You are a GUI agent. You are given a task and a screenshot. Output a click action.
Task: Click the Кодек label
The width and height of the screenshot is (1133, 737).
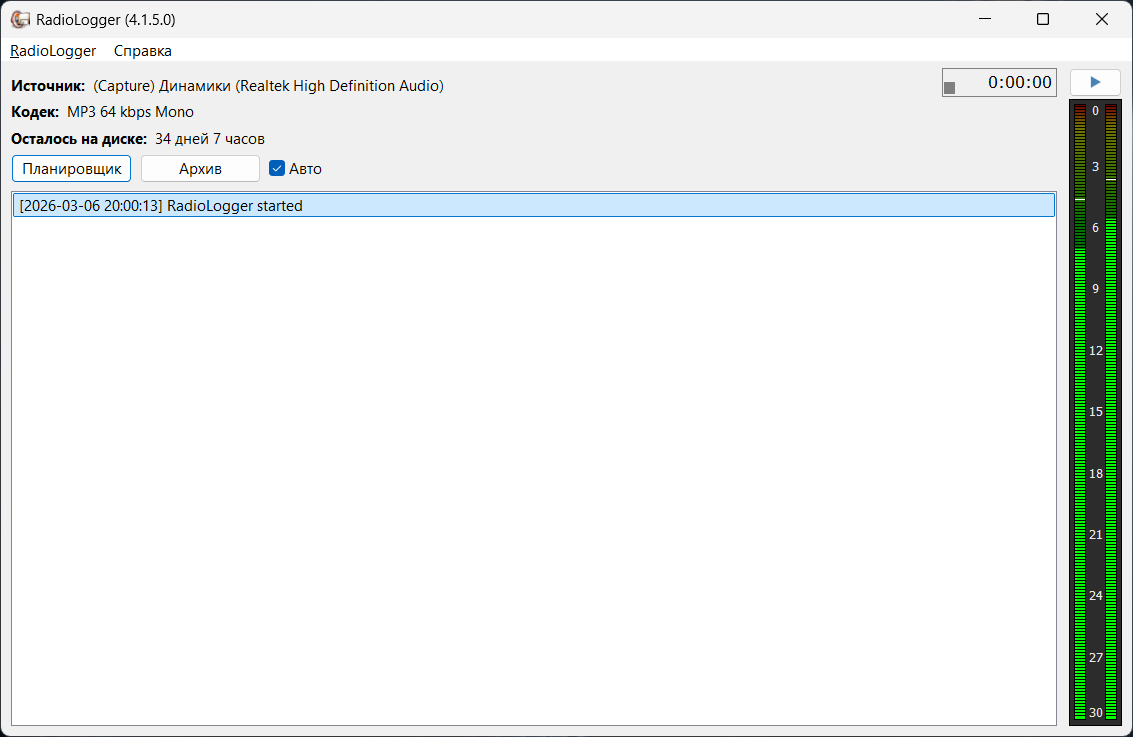point(35,112)
